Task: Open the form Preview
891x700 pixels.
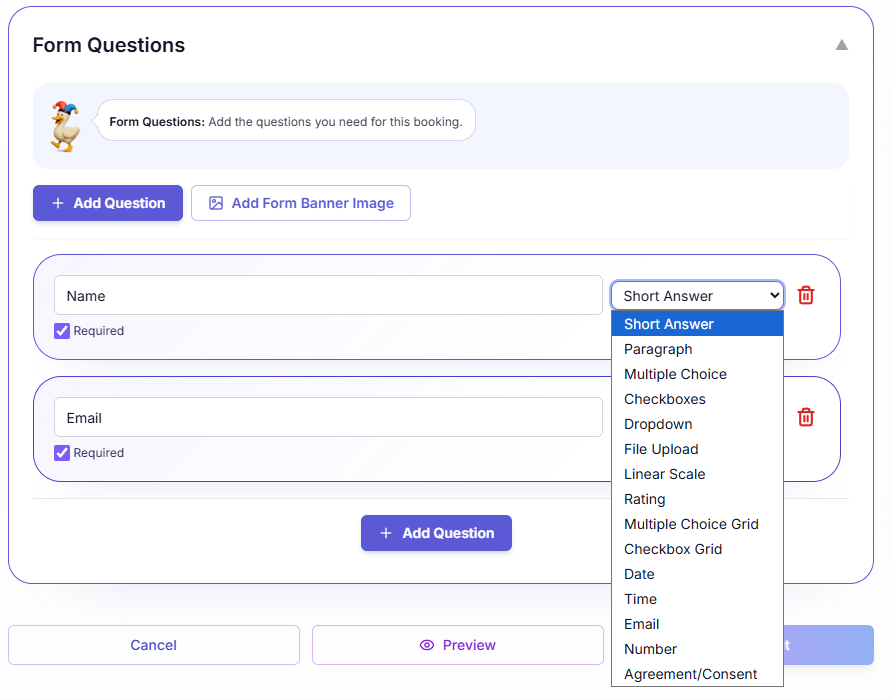Action: pyautogui.click(x=457, y=645)
